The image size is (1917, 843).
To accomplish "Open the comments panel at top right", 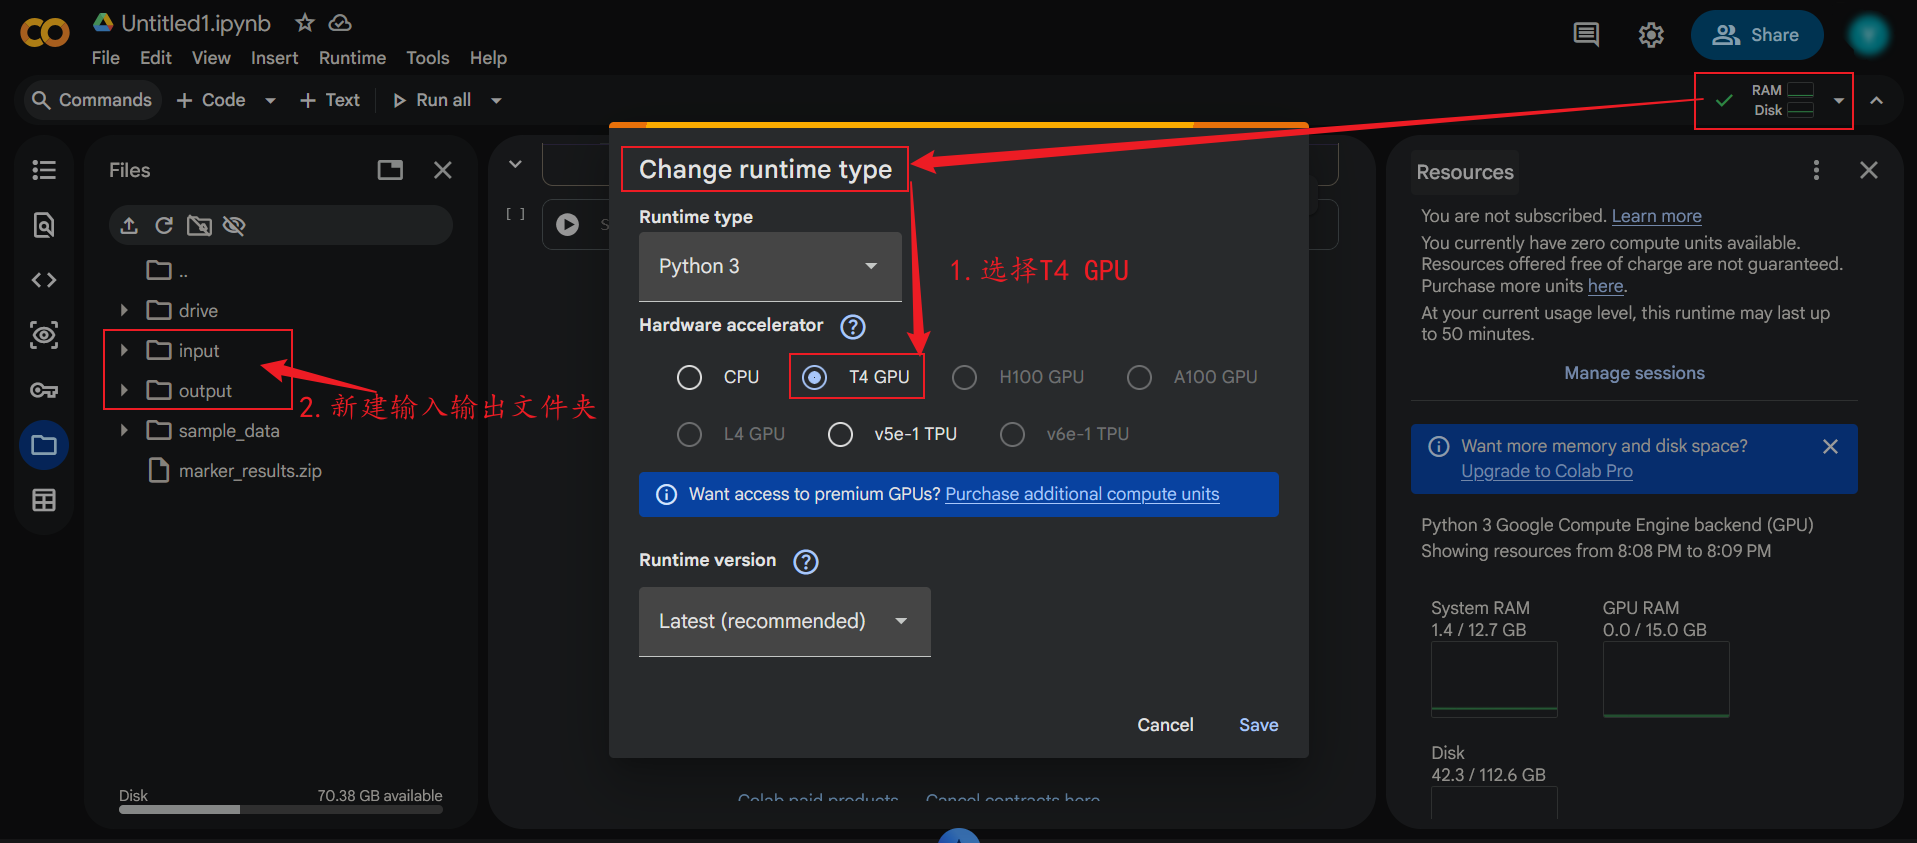I will (1585, 33).
